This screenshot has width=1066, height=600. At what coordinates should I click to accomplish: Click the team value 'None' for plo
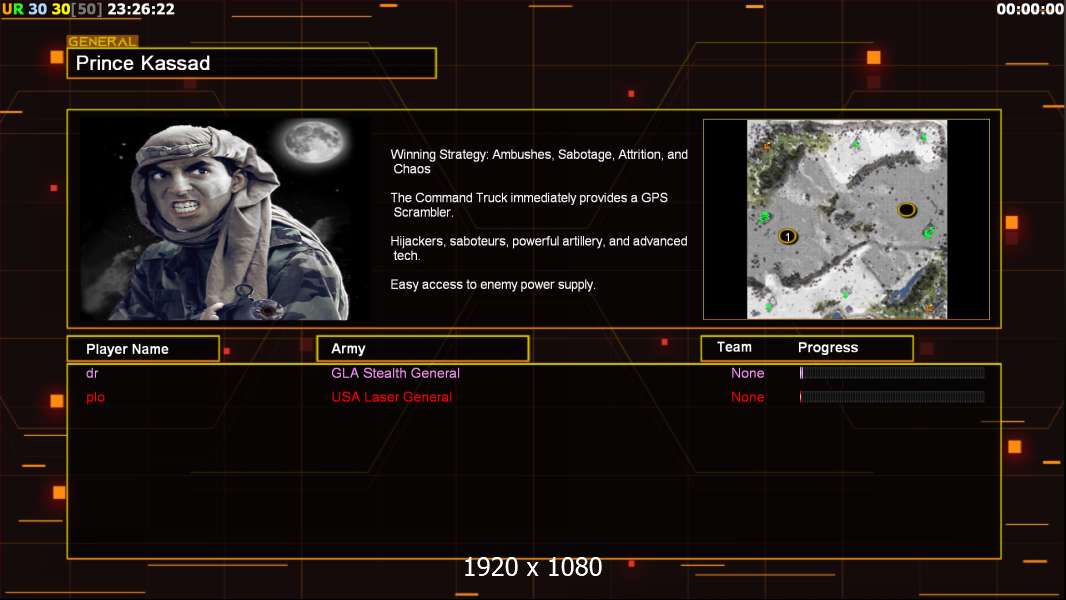(x=748, y=397)
